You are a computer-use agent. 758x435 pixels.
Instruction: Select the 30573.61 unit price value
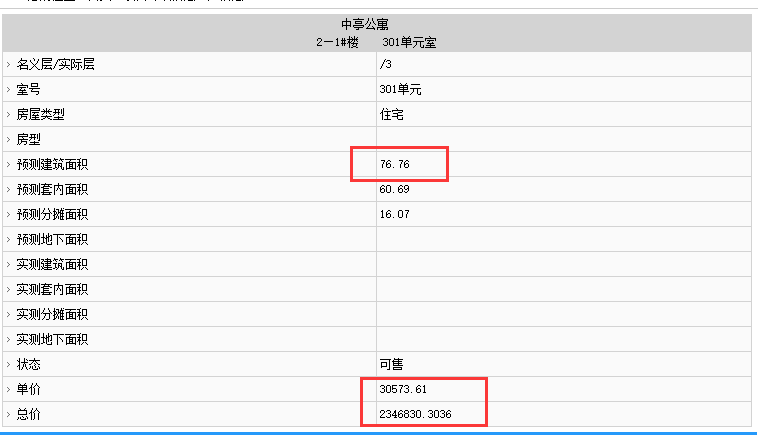click(403, 390)
